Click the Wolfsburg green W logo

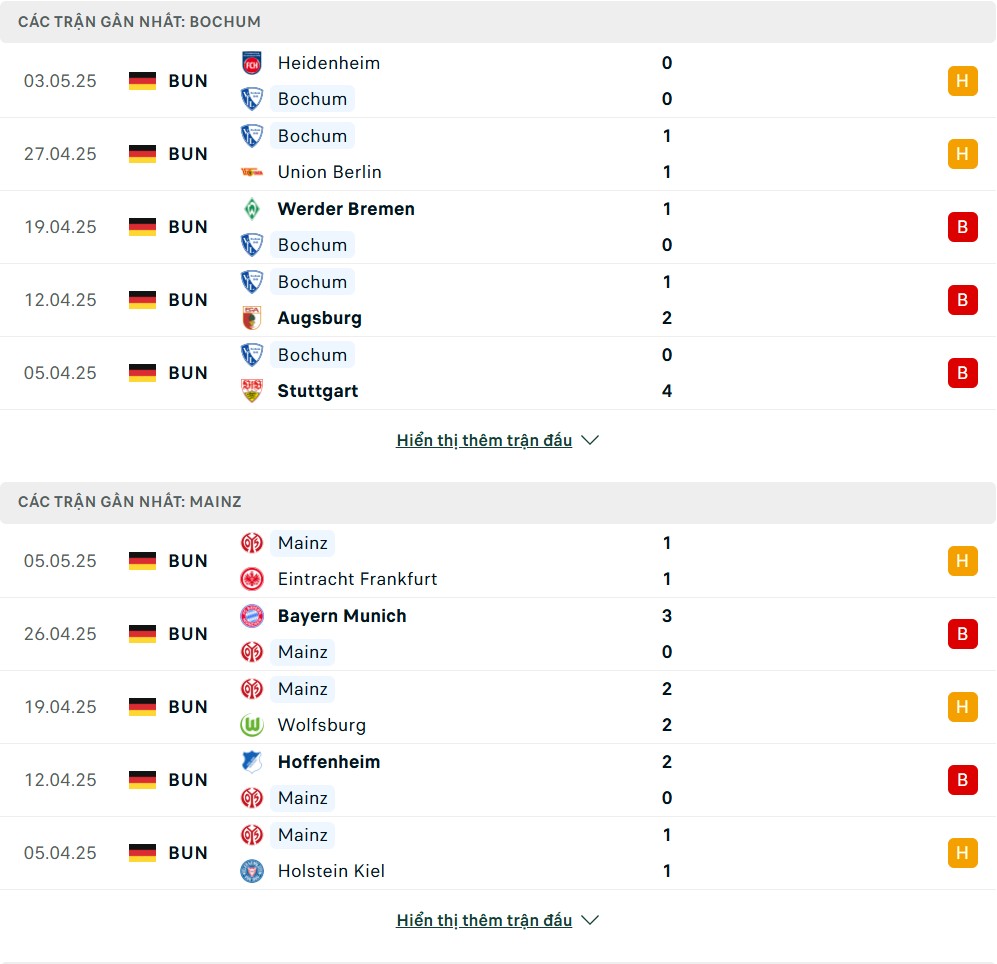tap(252, 725)
